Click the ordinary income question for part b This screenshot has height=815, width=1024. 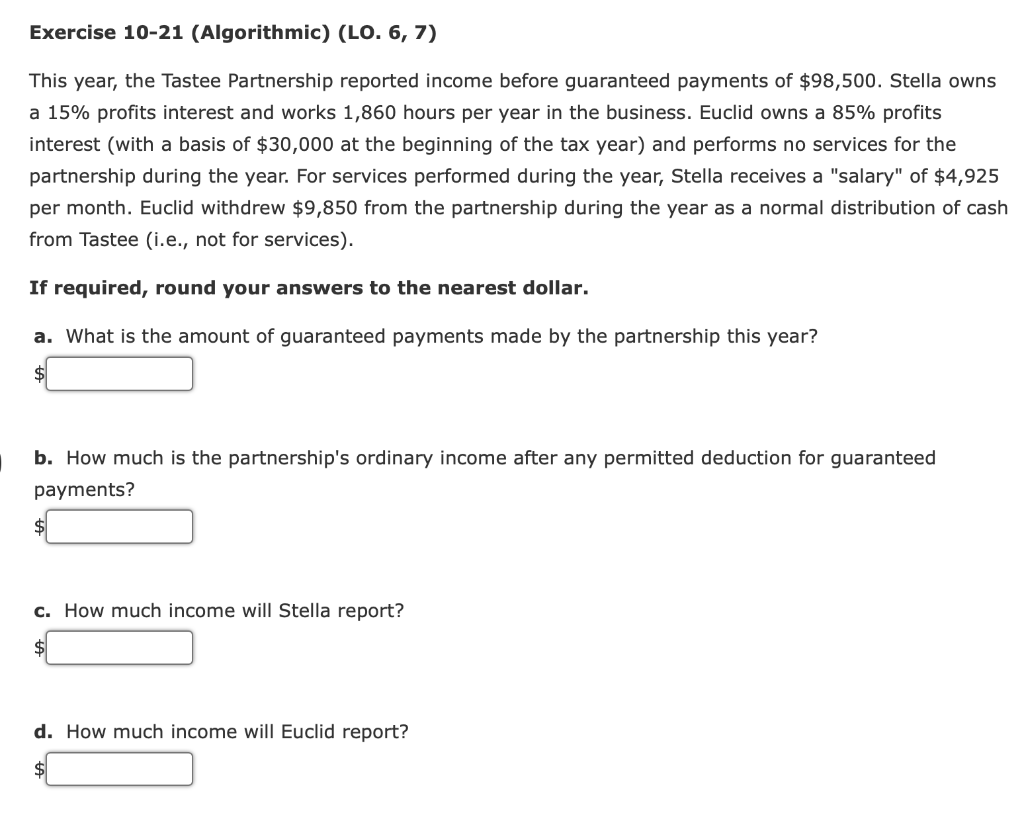(500, 457)
